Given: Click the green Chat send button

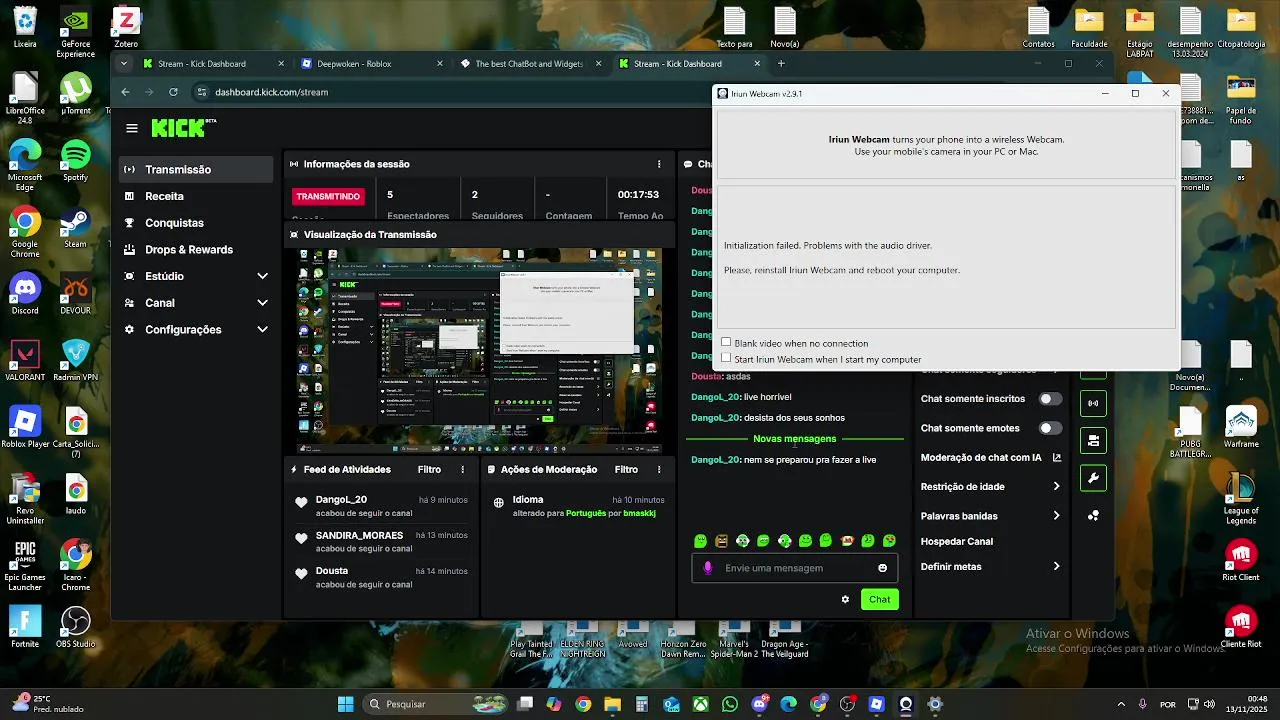Looking at the screenshot, I should click(x=879, y=599).
